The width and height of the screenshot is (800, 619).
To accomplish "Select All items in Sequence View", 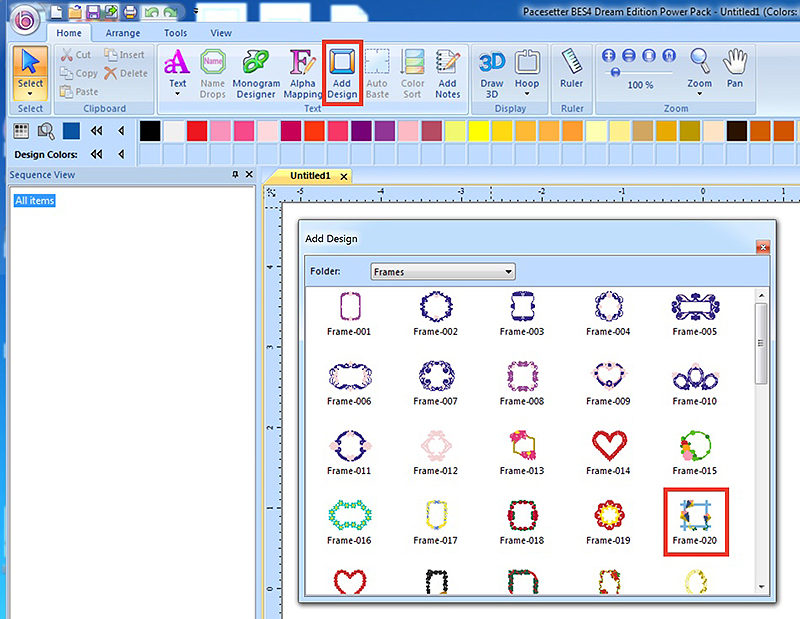I will (x=35, y=201).
